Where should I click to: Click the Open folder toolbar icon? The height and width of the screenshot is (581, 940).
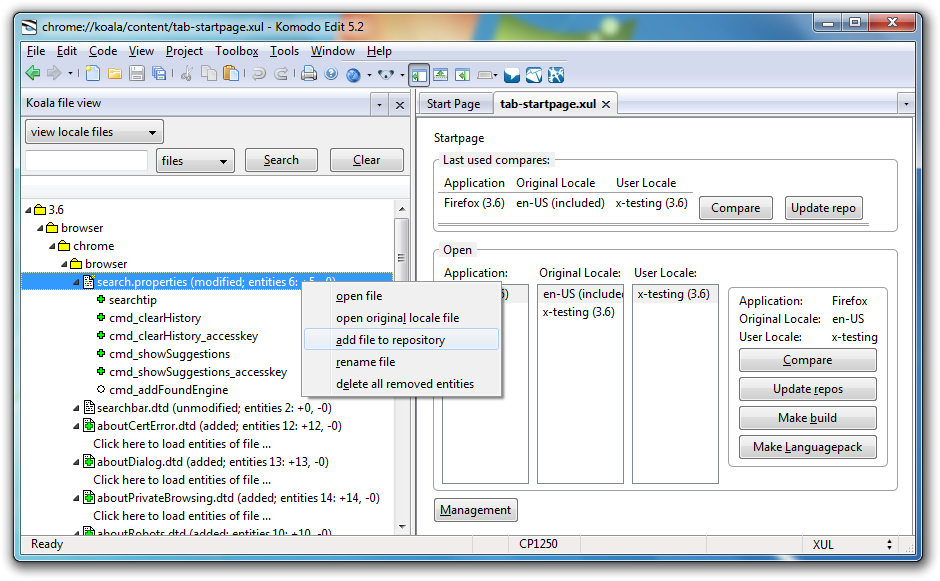pos(115,74)
